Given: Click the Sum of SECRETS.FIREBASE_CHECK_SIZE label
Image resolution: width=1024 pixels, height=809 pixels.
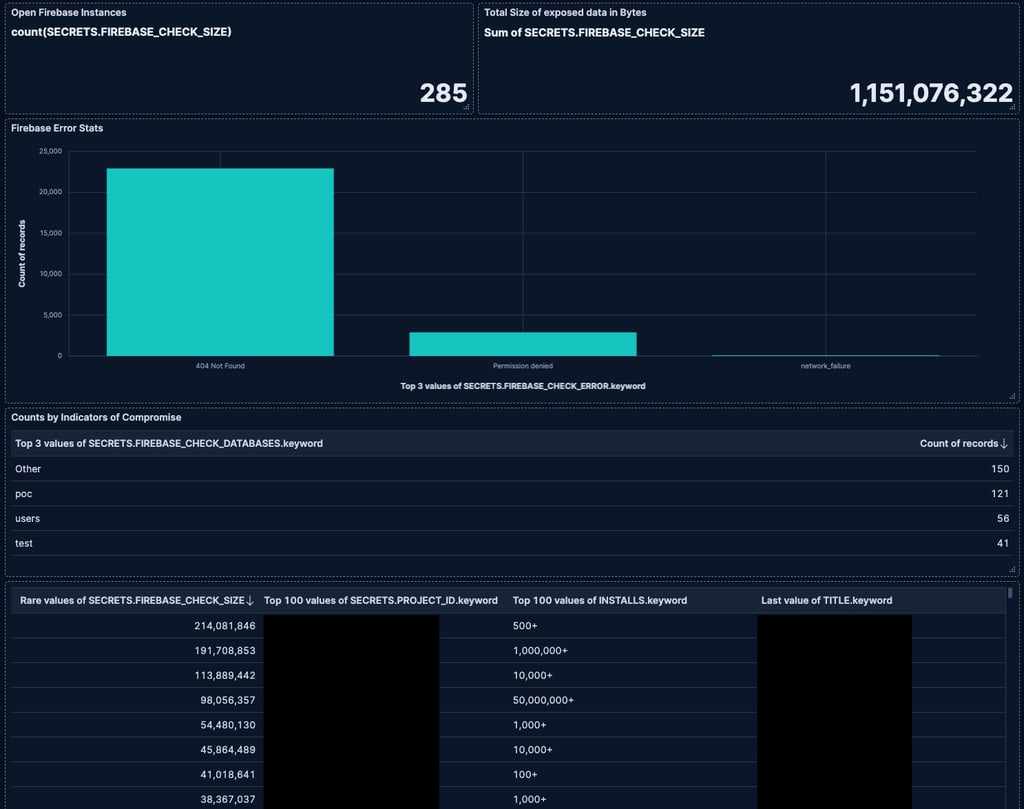Looking at the screenshot, I should pos(594,32).
